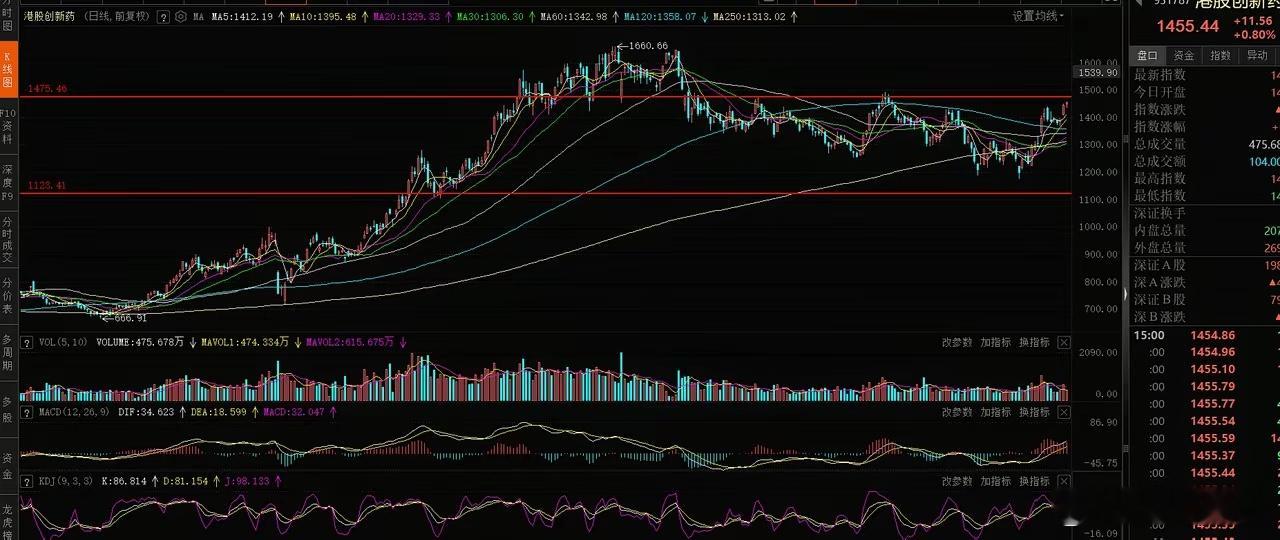Screen dimensions: 1280x540
Task: Click the K:86.814 value
Action: pyautogui.click(x=126, y=481)
